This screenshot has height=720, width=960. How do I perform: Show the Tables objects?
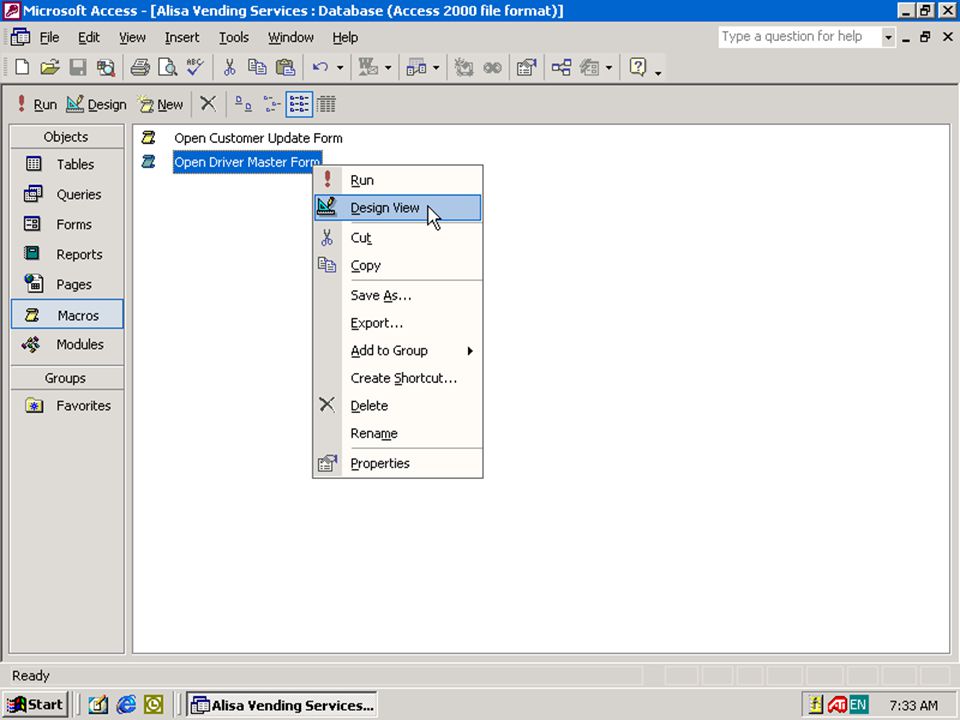coord(67,164)
